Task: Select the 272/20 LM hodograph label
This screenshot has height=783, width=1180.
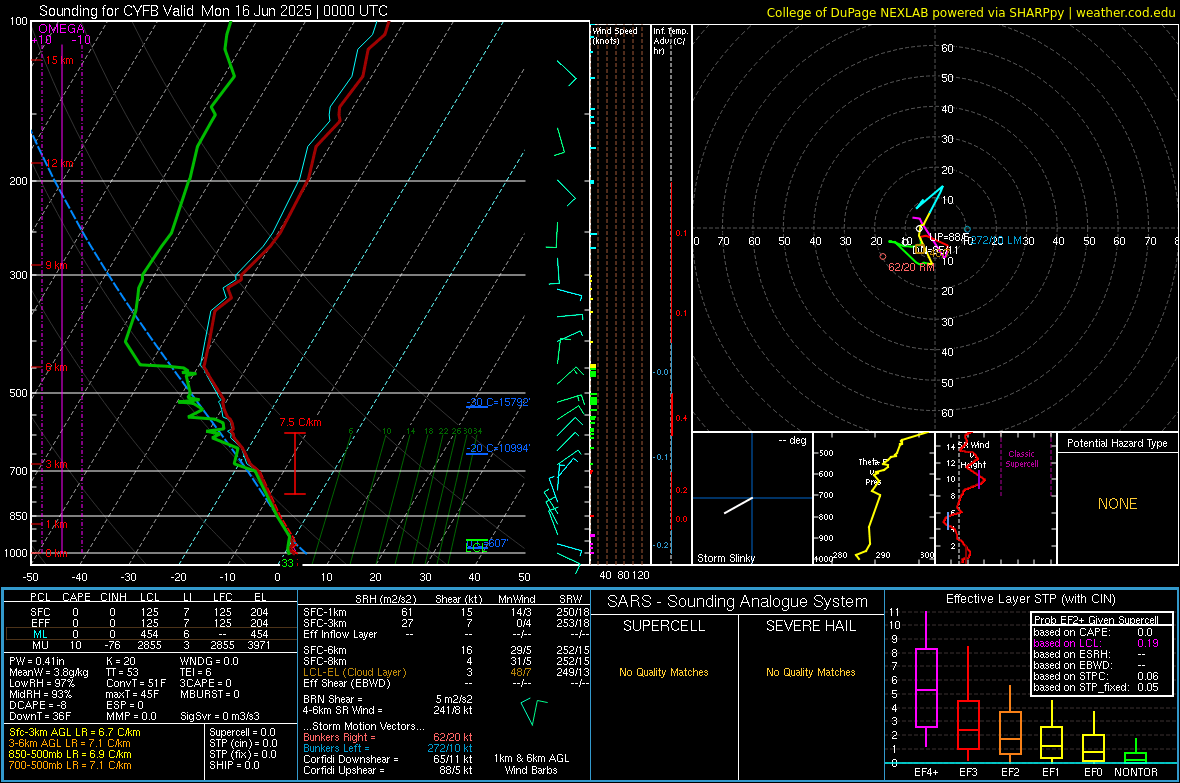Action: (996, 240)
